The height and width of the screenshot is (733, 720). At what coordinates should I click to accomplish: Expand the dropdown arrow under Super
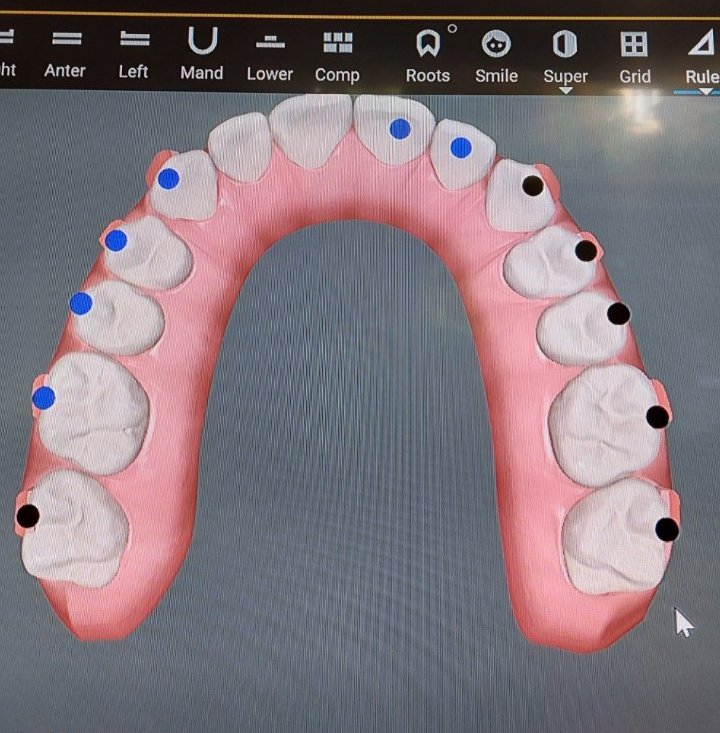[565, 91]
